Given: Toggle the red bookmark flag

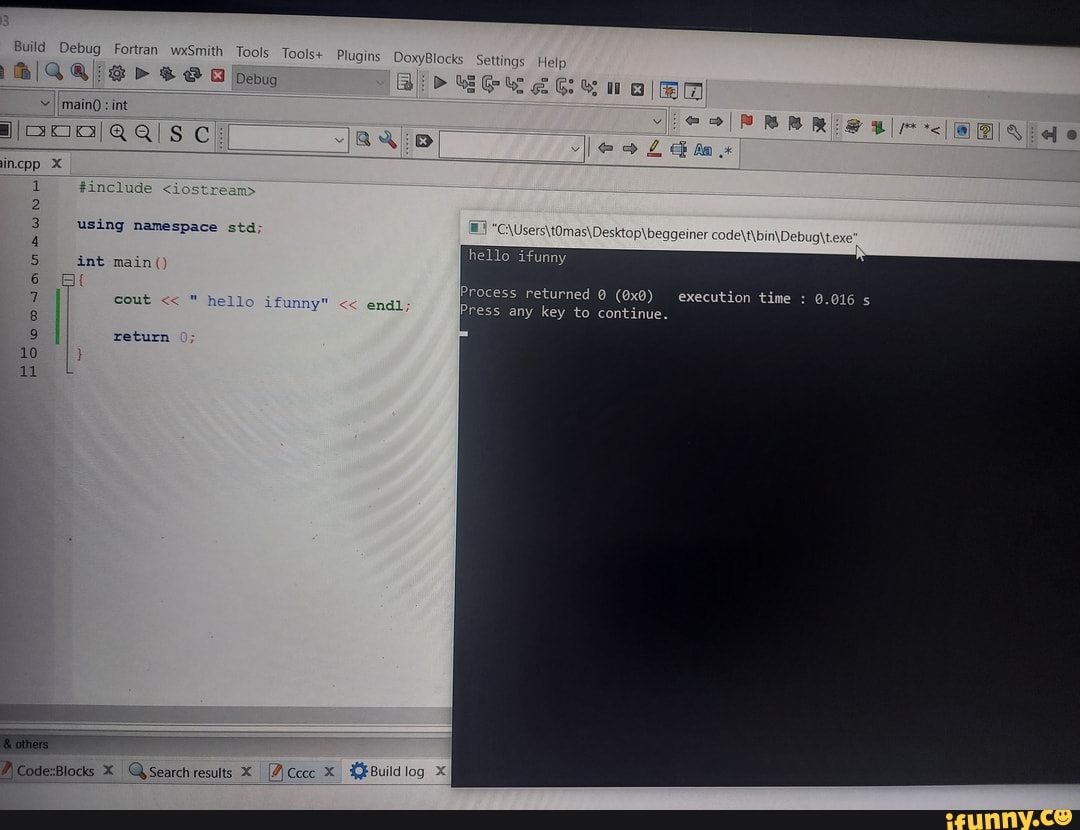Looking at the screenshot, I should tap(746, 122).
